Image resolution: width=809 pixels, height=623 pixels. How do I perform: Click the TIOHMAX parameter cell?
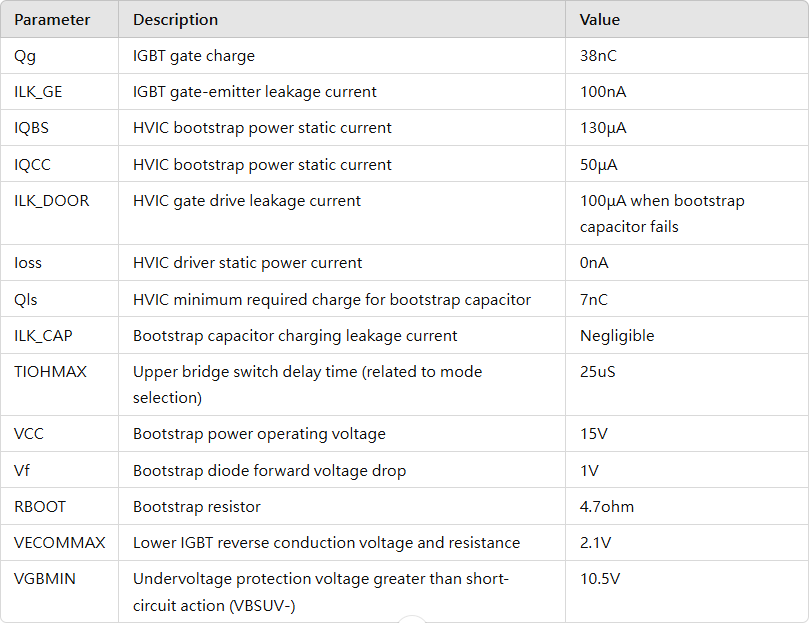pos(50,372)
